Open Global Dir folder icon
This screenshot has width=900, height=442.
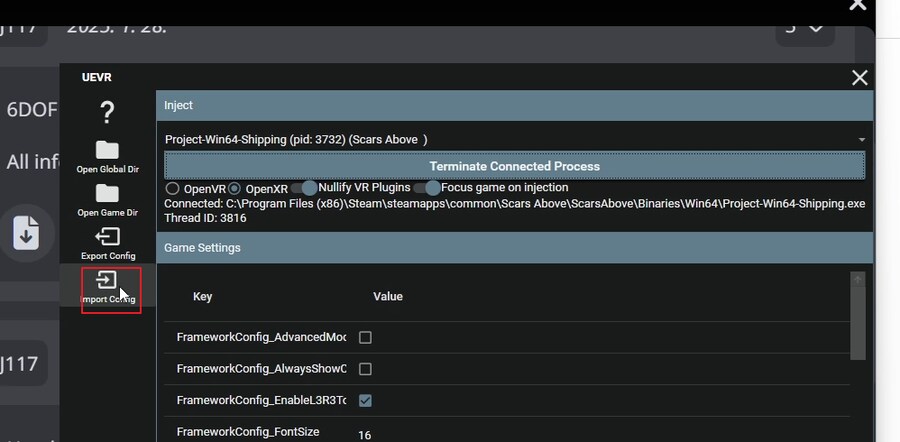point(107,150)
